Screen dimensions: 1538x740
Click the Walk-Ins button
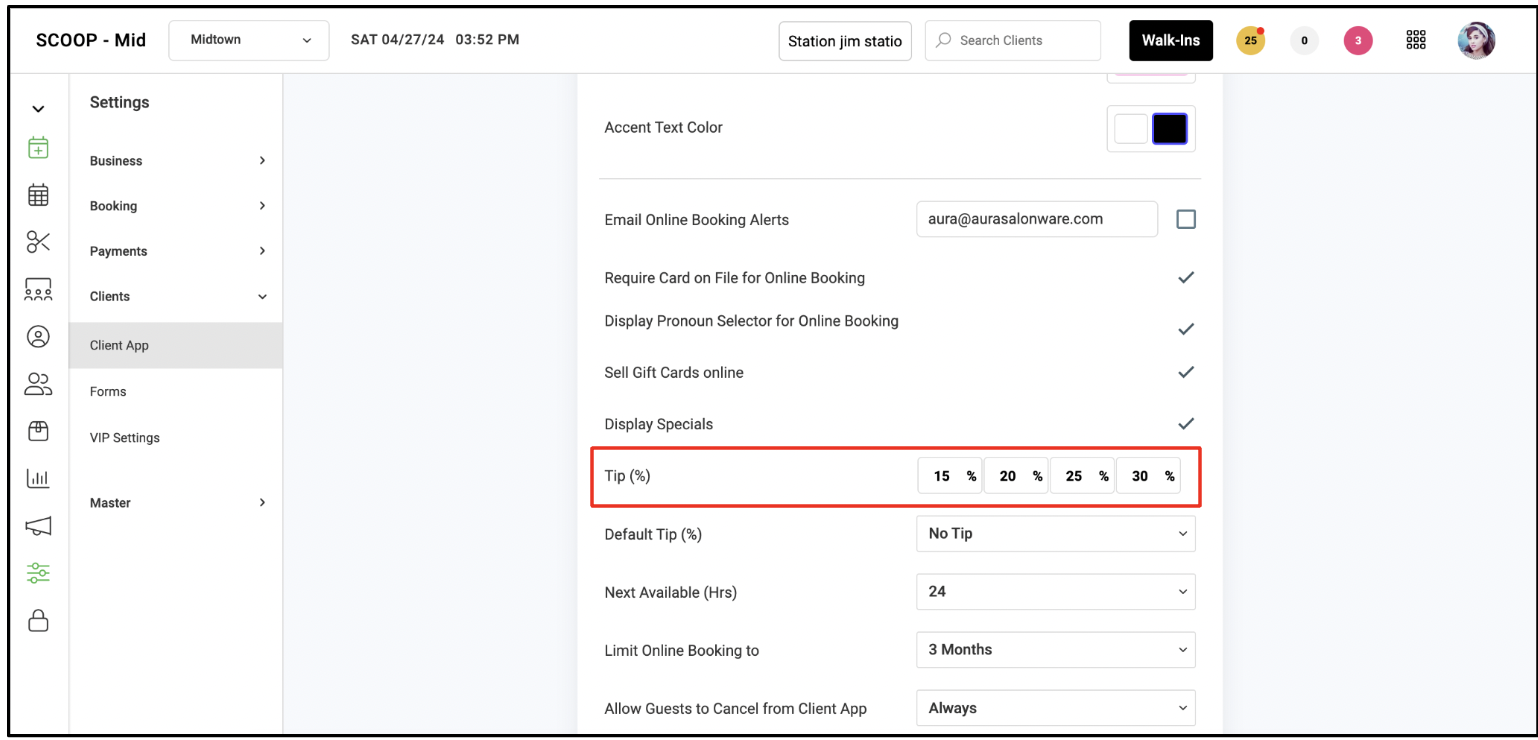(x=1171, y=41)
